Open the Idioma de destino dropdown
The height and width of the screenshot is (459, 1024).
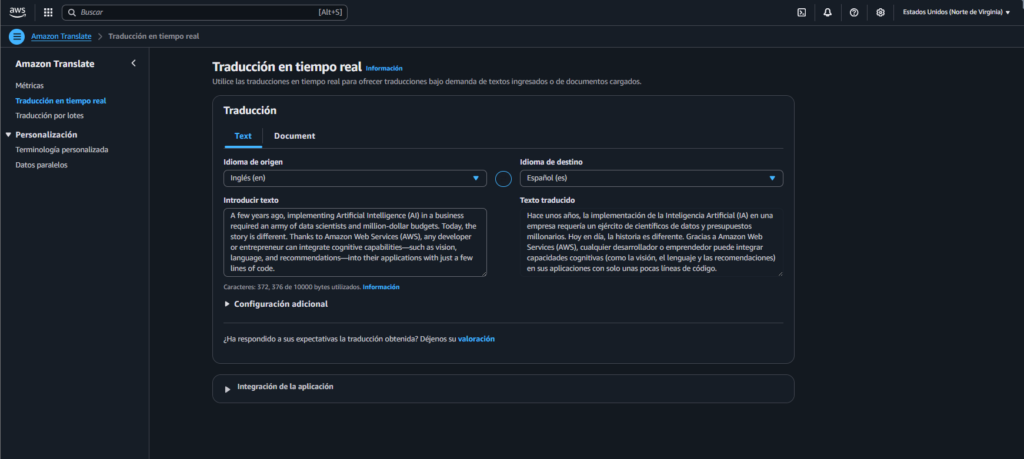point(651,178)
